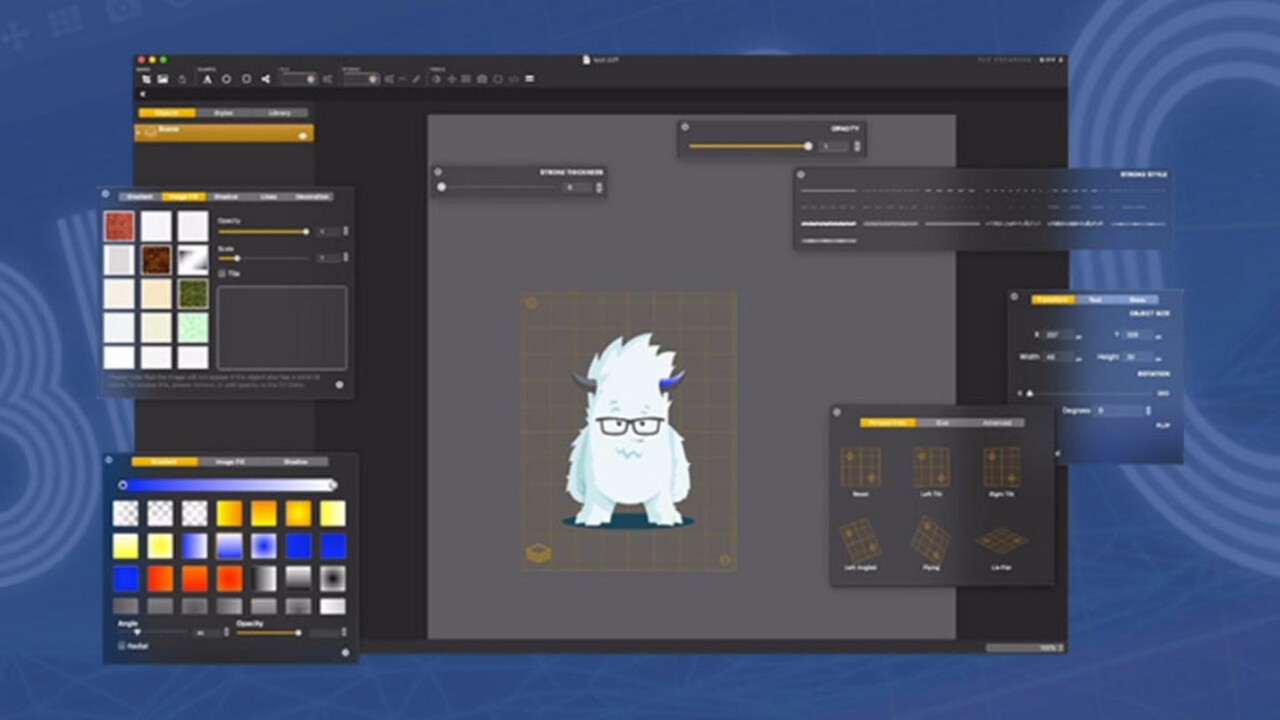Choose the brown rust texture swatch
Screen dimensions: 1280x720
point(156,260)
